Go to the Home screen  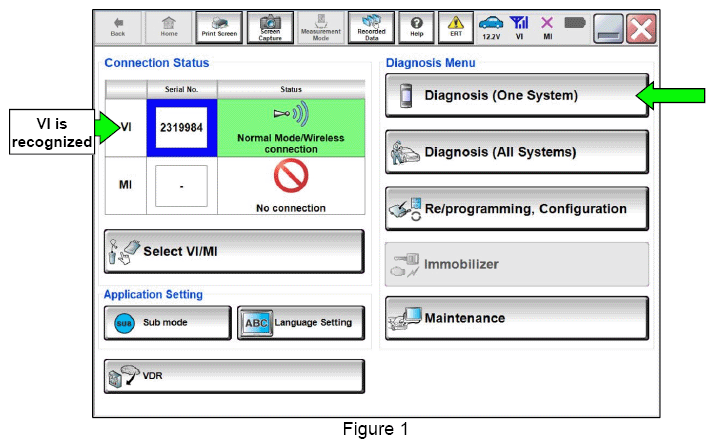pos(168,28)
